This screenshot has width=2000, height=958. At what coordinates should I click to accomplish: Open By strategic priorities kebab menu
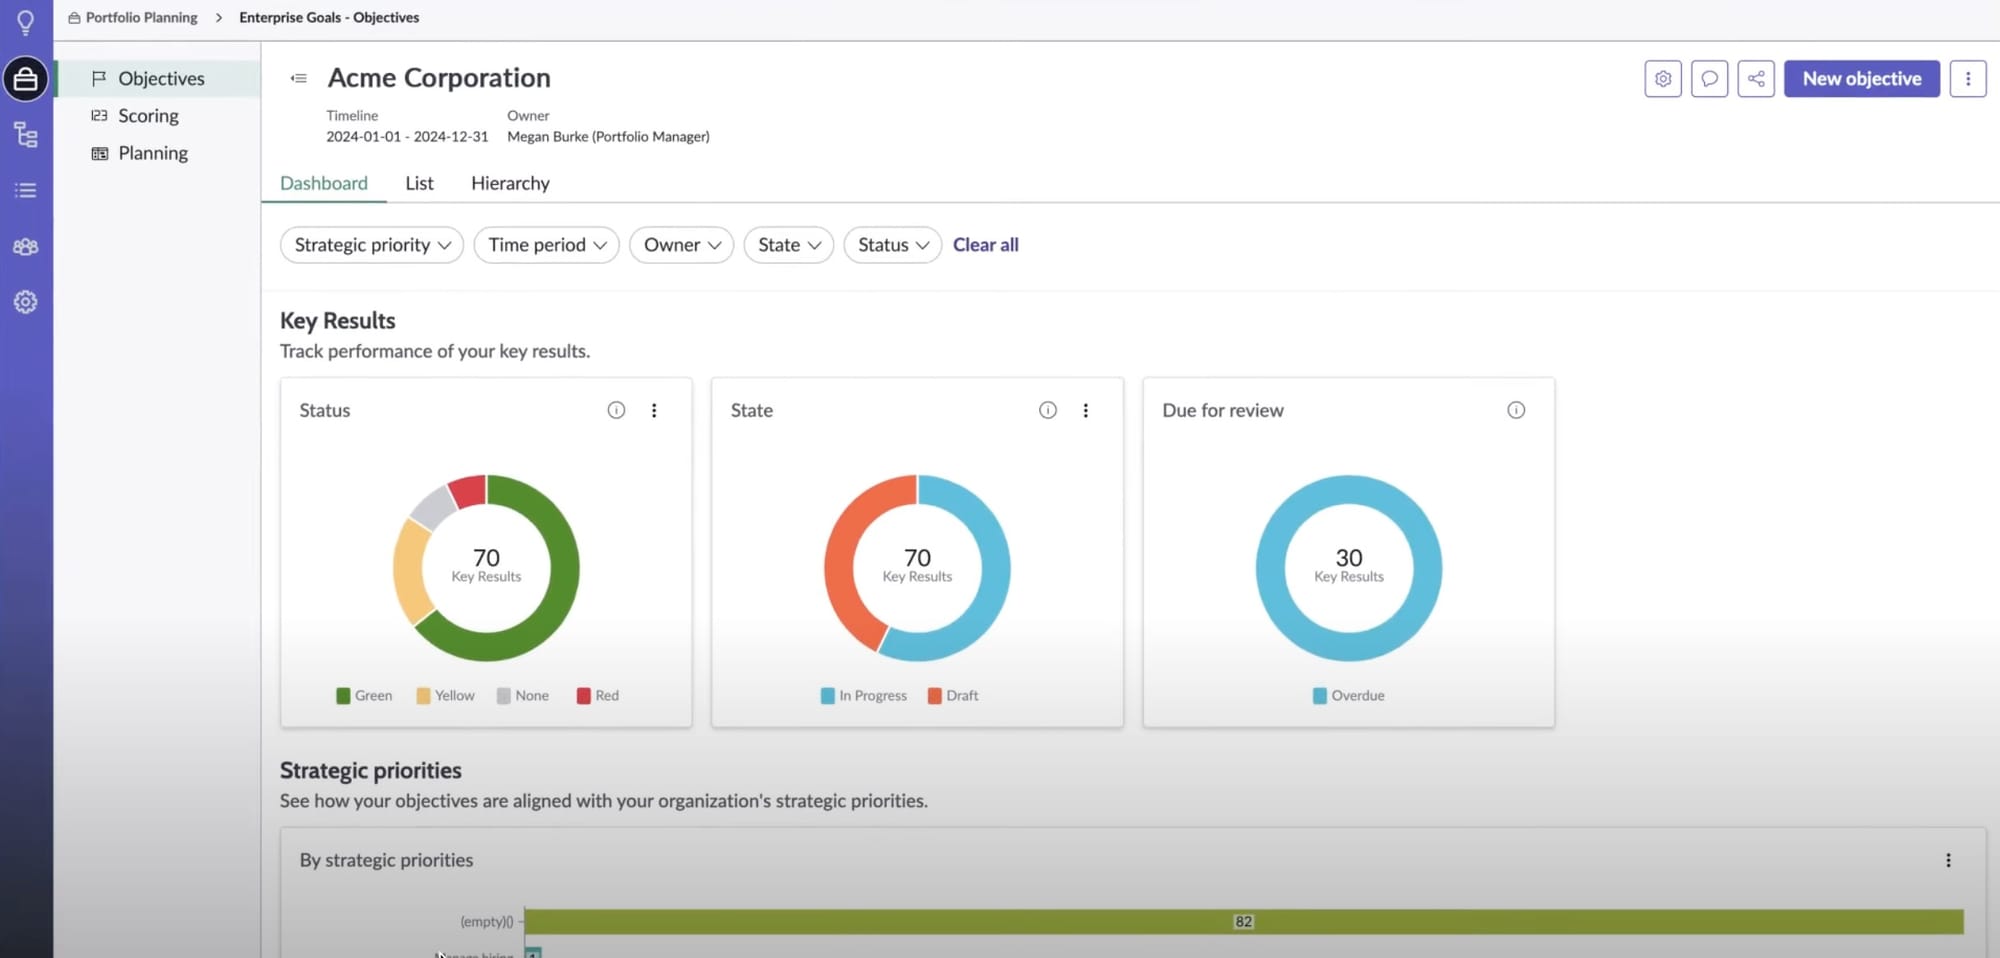coord(1948,860)
